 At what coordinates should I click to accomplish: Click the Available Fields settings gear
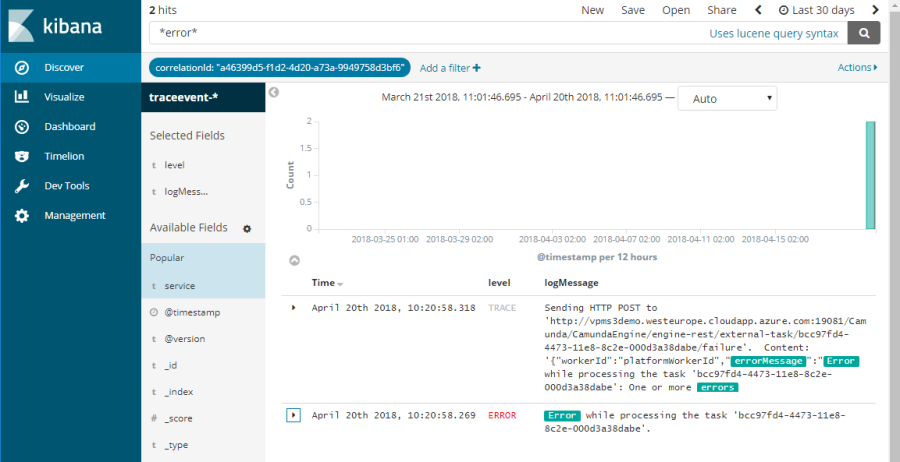(x=247, y=229)
